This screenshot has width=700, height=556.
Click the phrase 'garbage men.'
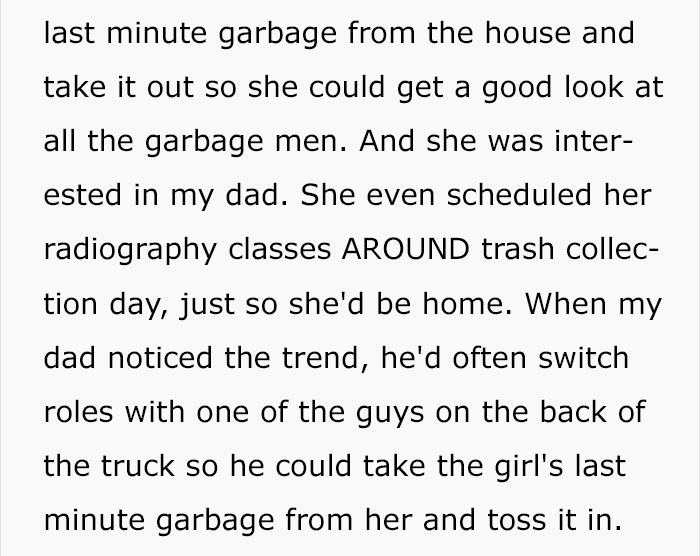pos(246,143)
